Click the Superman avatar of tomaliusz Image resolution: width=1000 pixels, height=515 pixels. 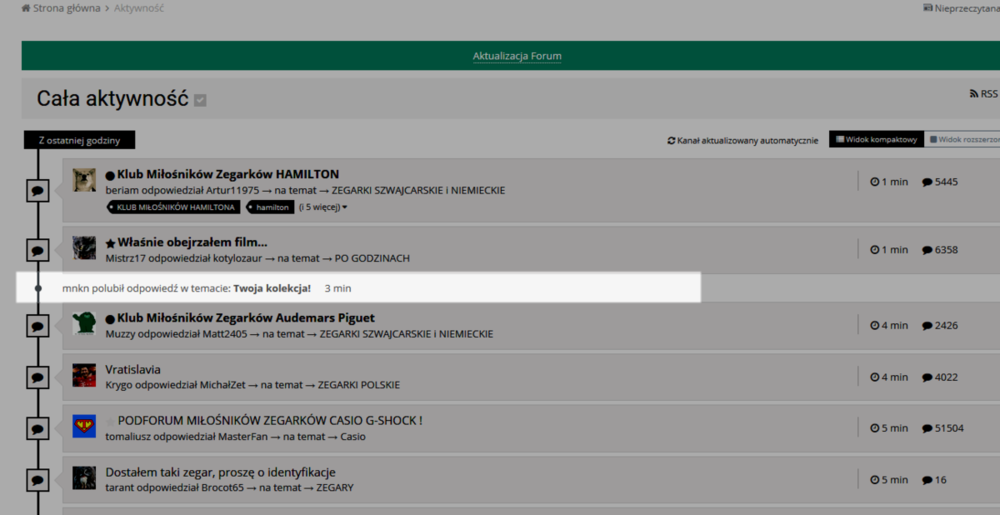coord(84,427)
